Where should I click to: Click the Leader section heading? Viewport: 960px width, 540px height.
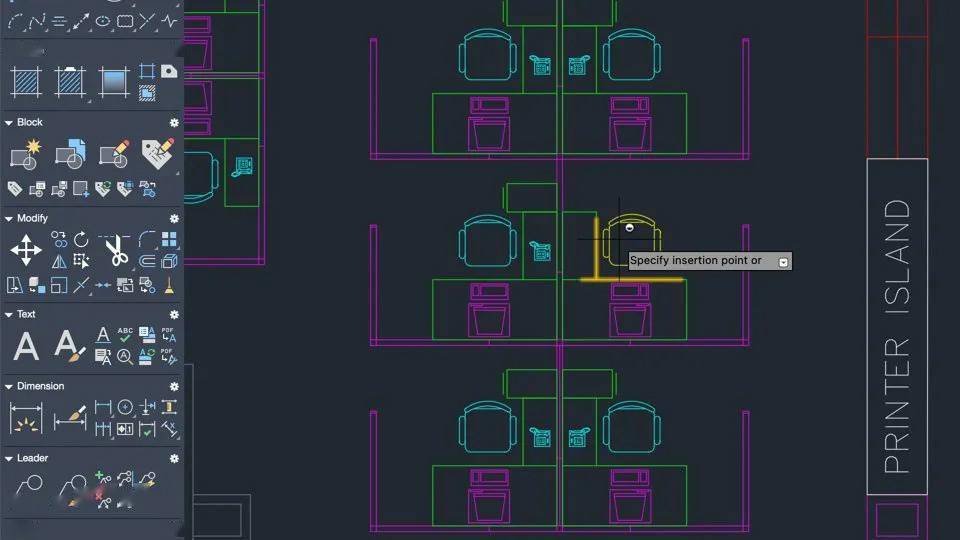point(32,458)
